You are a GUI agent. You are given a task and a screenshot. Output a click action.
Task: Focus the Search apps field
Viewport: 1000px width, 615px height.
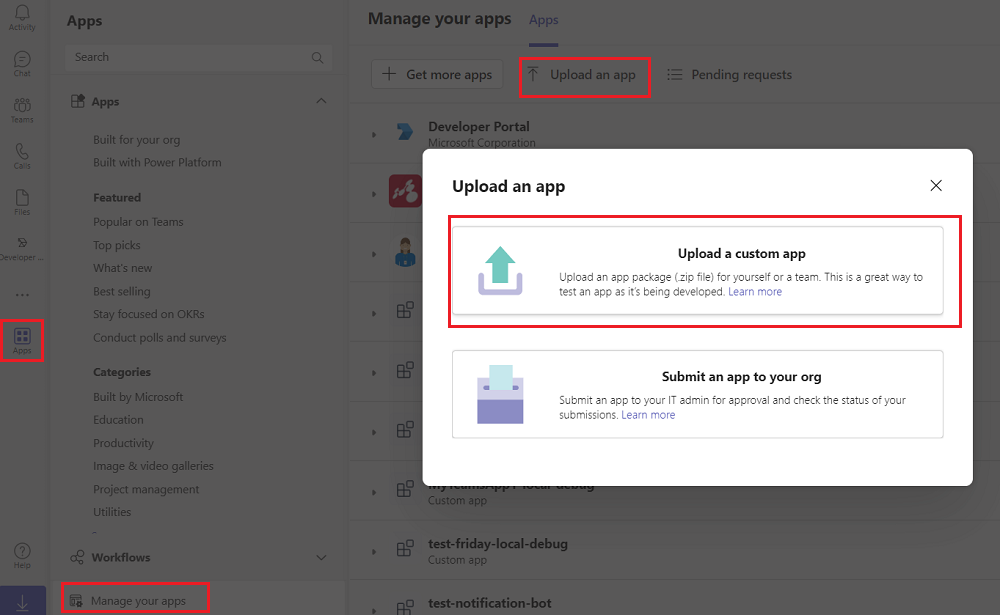click(198, 57)
